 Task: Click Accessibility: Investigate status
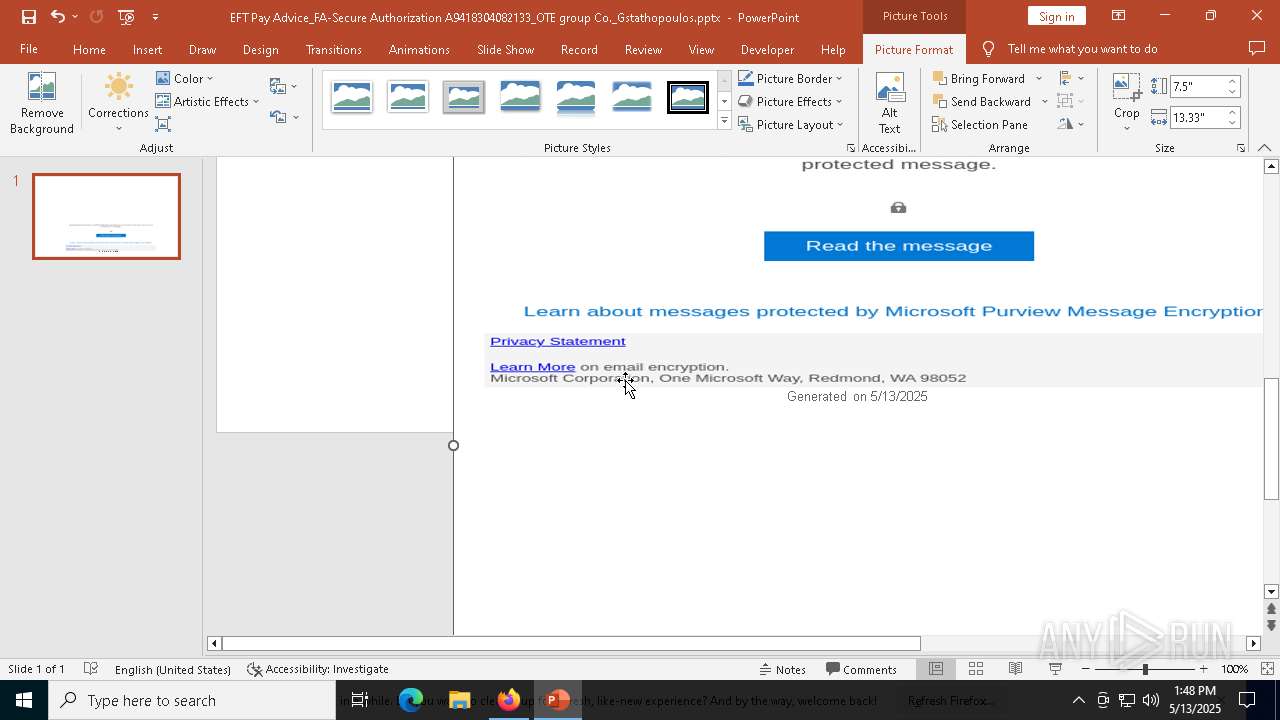(318, 669)
